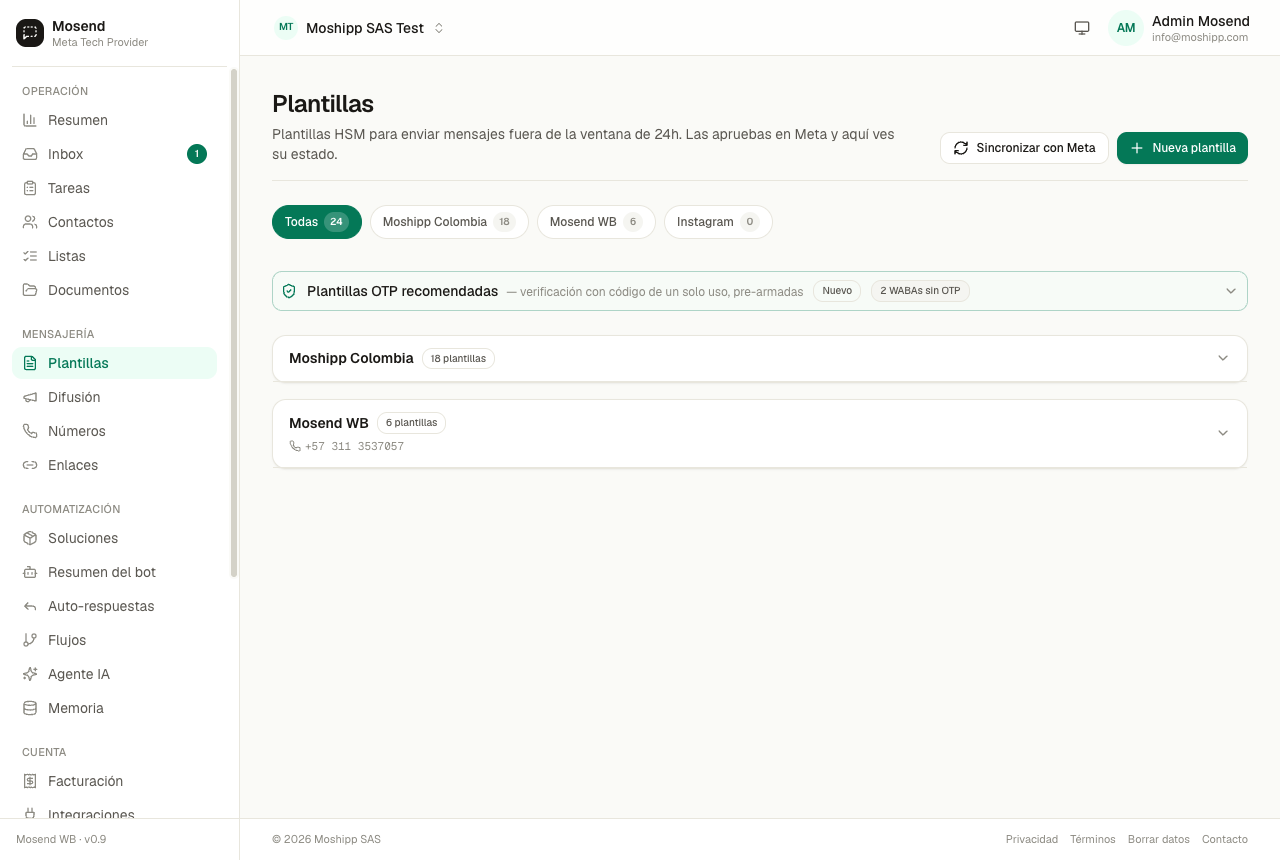
Task: Open the Términos footer link
Action: tap(1093, 839)
